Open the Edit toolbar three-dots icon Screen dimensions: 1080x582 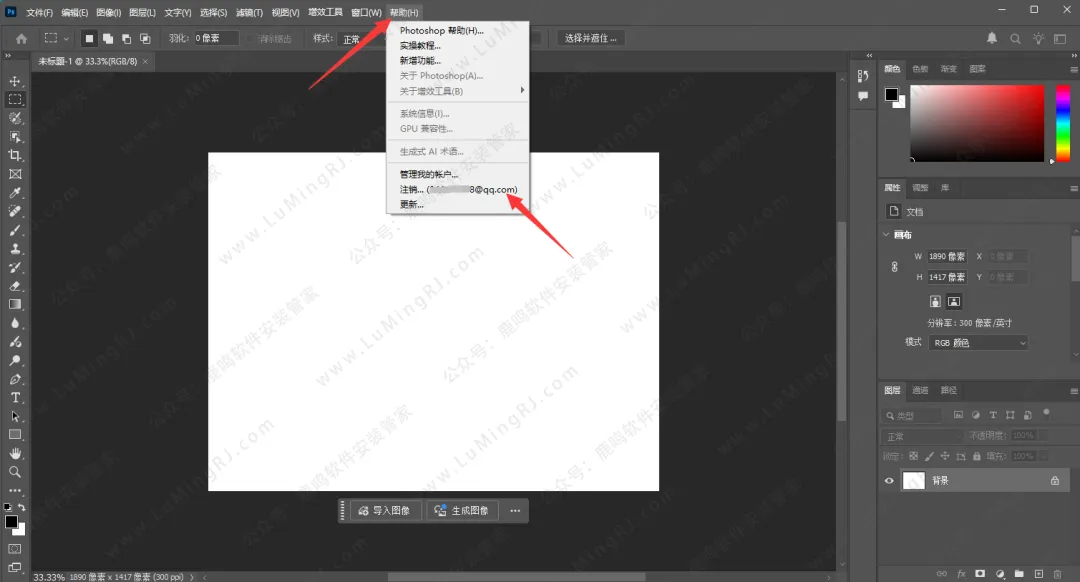click(15, 490)
